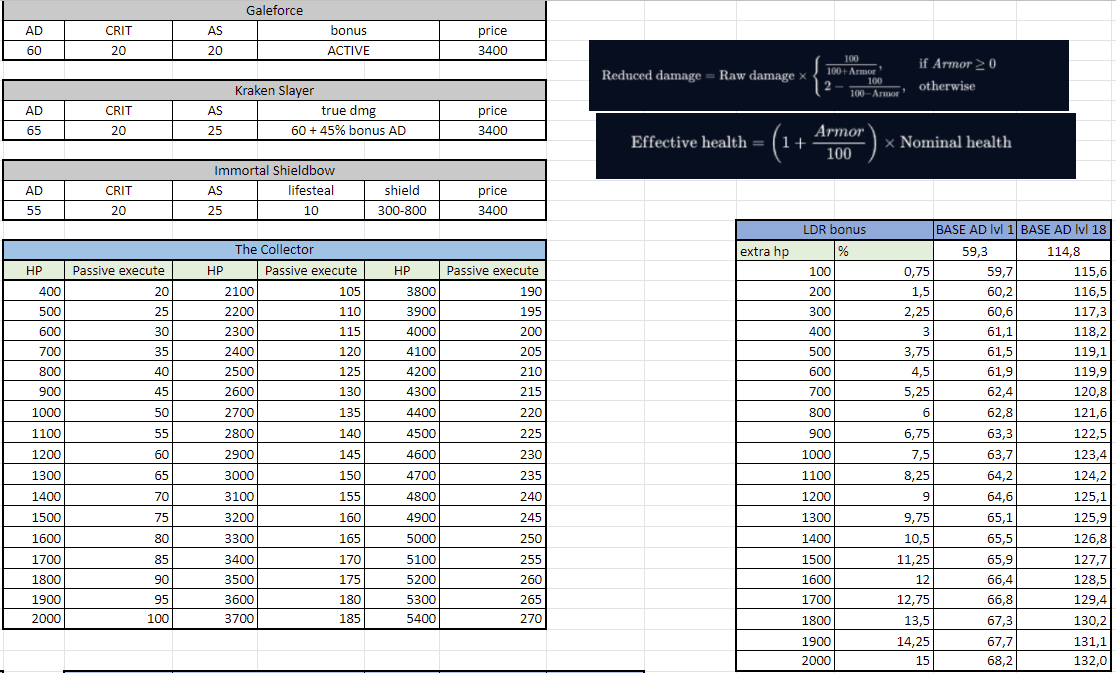The height and width of the screenshot is (673, 1116).
Task: Click LDR percent value 0,75
Action: click(884, 271)
